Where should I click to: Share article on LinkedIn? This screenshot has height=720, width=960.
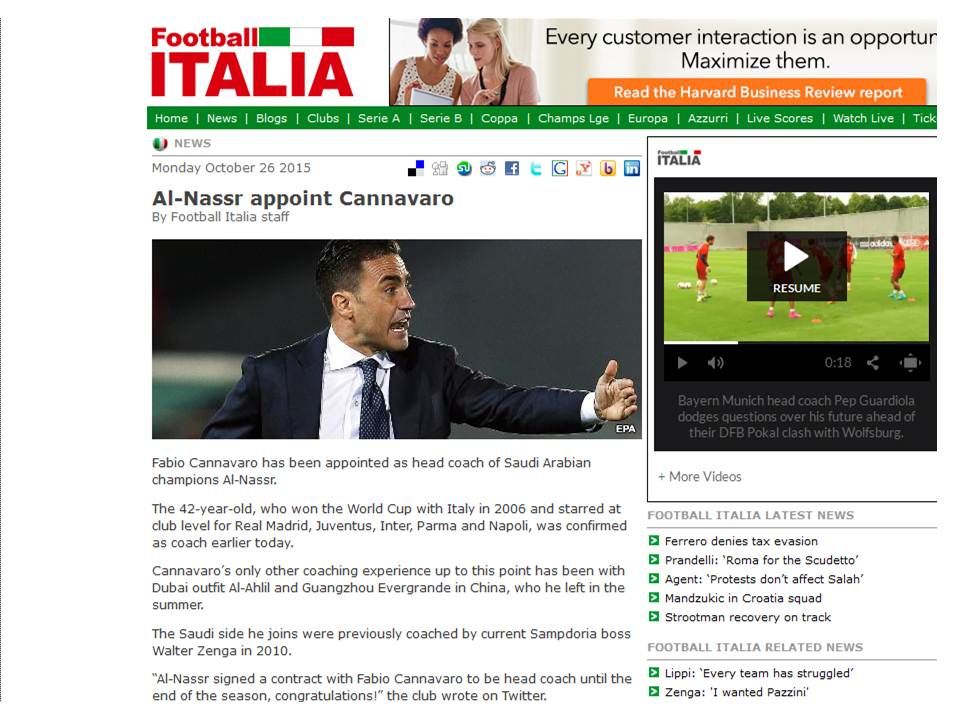[632, 168]
